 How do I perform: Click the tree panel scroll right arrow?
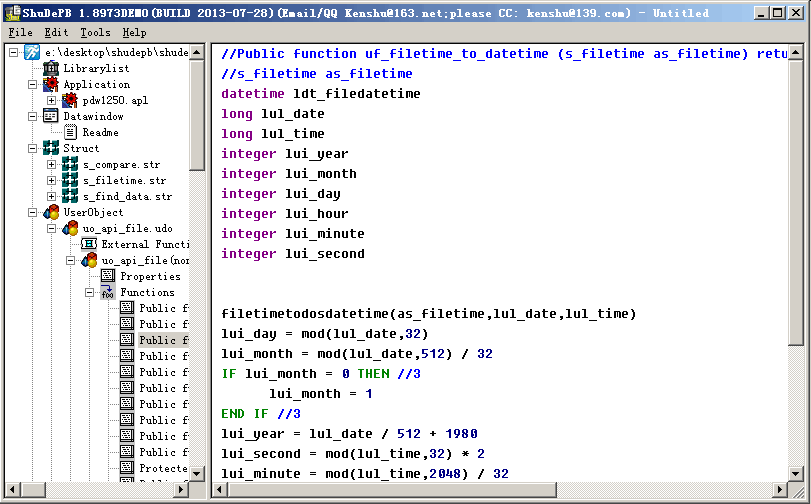pyautogui.click(x=182, y=489)
